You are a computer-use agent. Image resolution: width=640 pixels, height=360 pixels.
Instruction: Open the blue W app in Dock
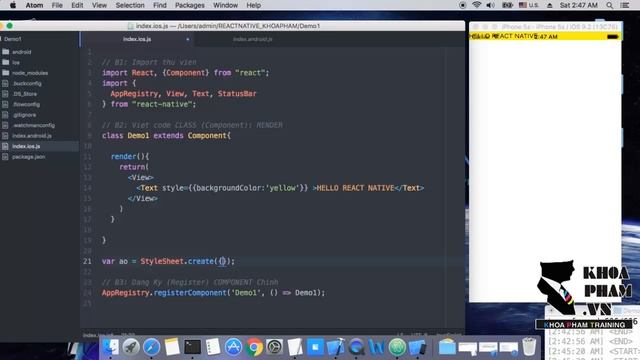[x=377, y=347]
